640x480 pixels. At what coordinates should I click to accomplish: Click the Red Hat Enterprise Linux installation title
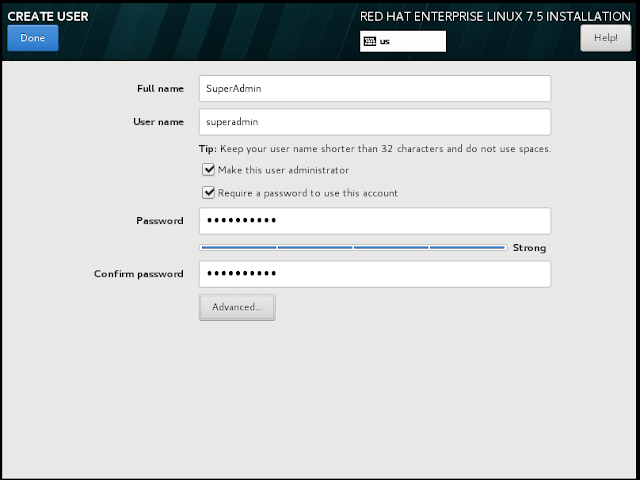pos(495,16)
